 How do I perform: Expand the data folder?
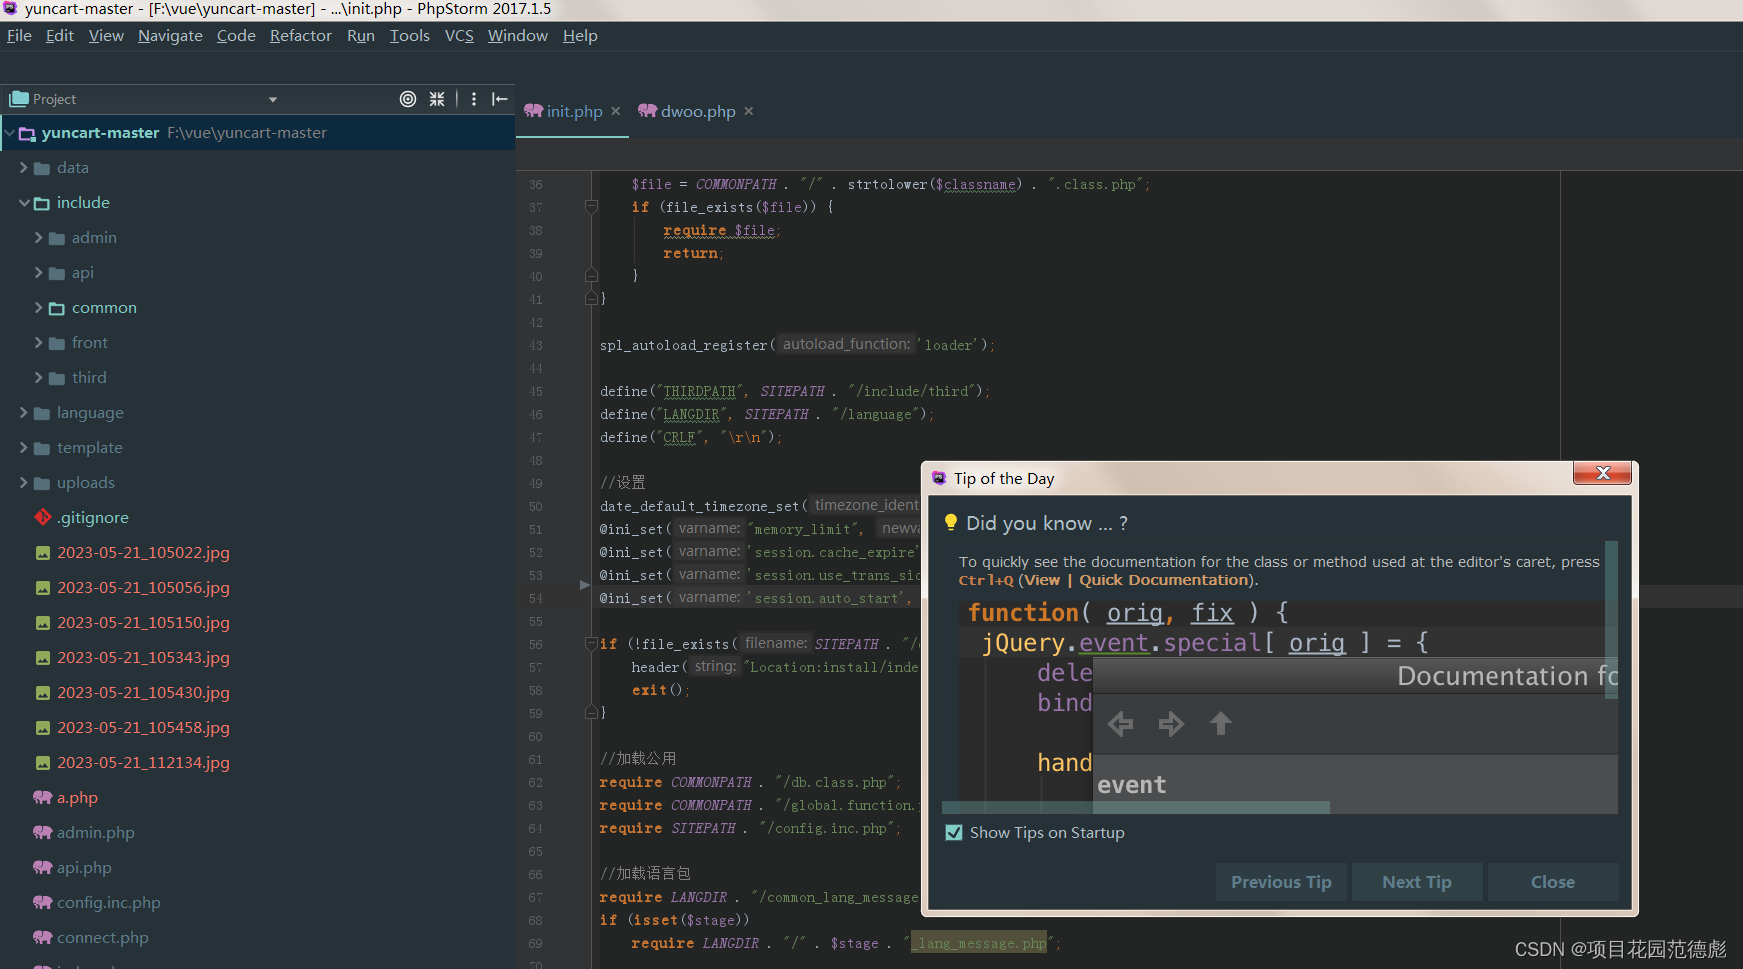(x=24, y=167)
